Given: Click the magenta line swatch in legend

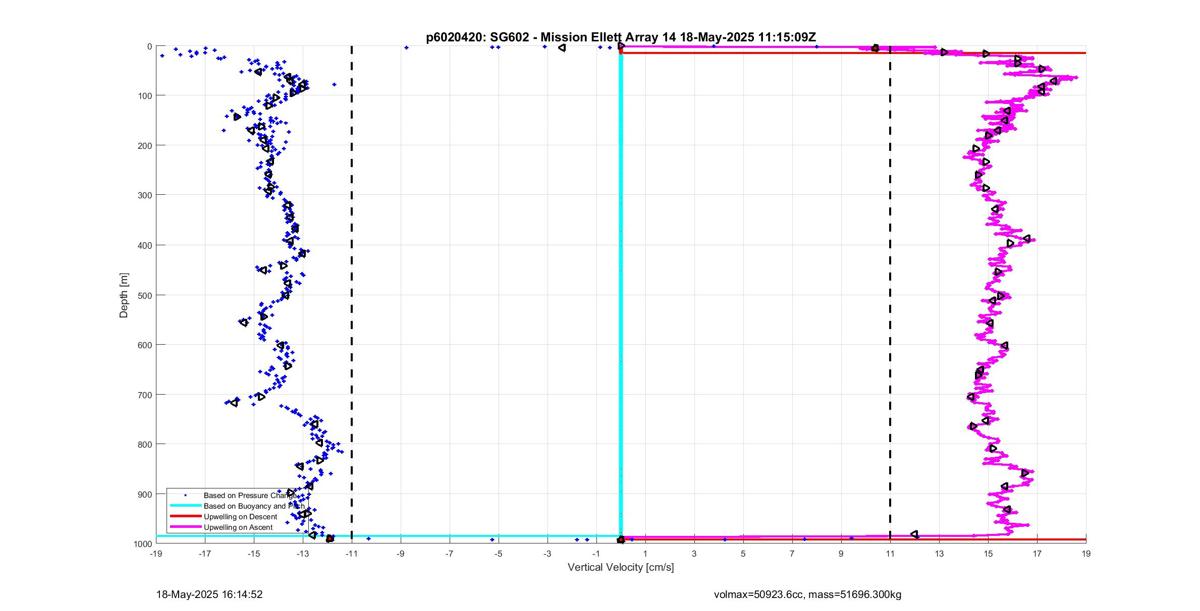Looking at the screenshot, I should (x=185, y=527).
